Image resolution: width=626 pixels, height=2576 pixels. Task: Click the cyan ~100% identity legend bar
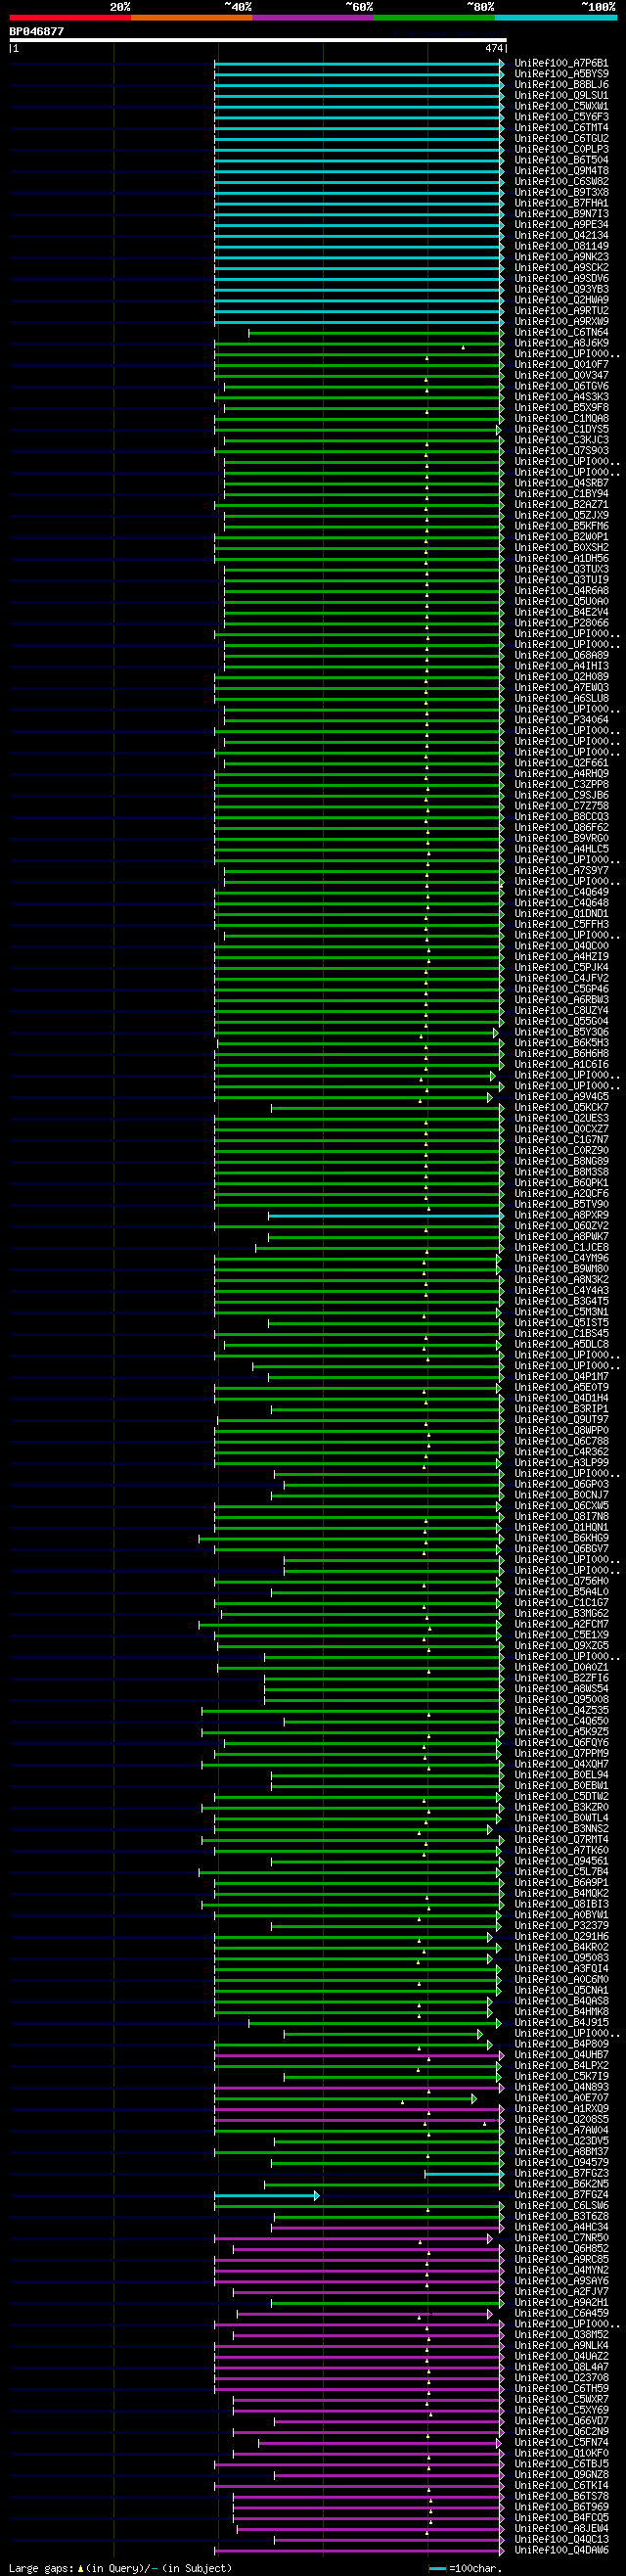pos(556,18)
